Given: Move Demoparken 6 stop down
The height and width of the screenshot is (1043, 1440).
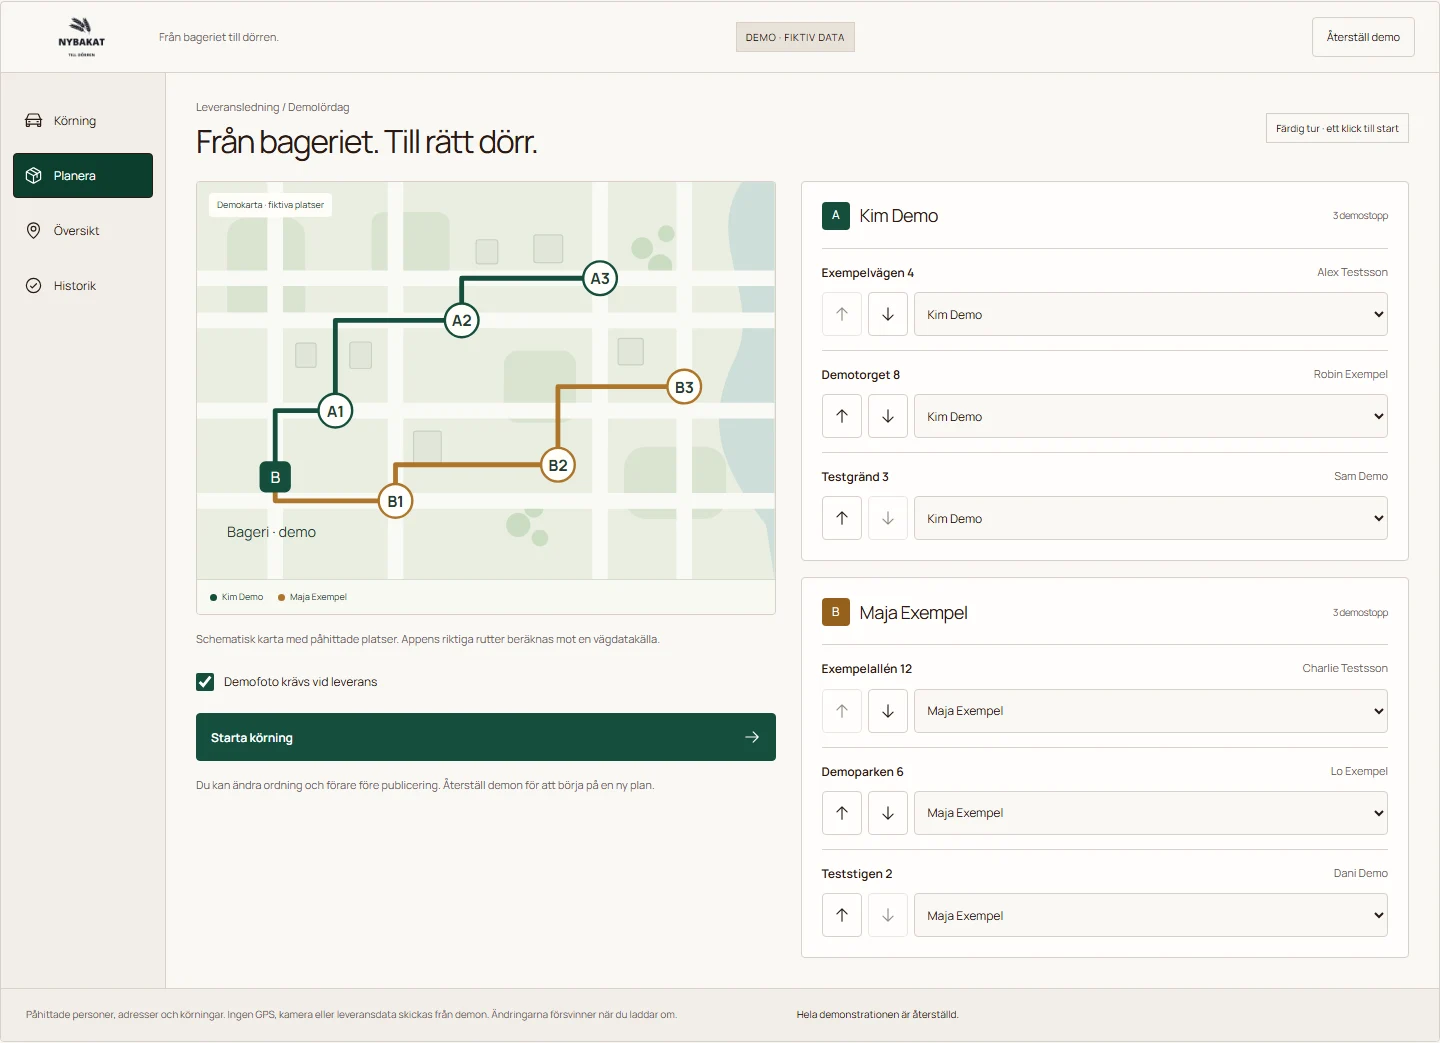Looking at the screenshot, I should click(888, 813).
